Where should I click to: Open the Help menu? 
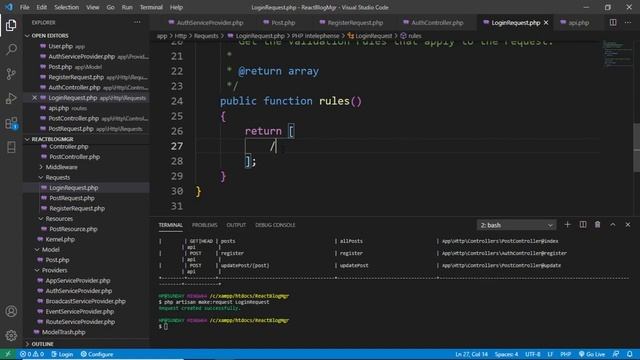176,7
